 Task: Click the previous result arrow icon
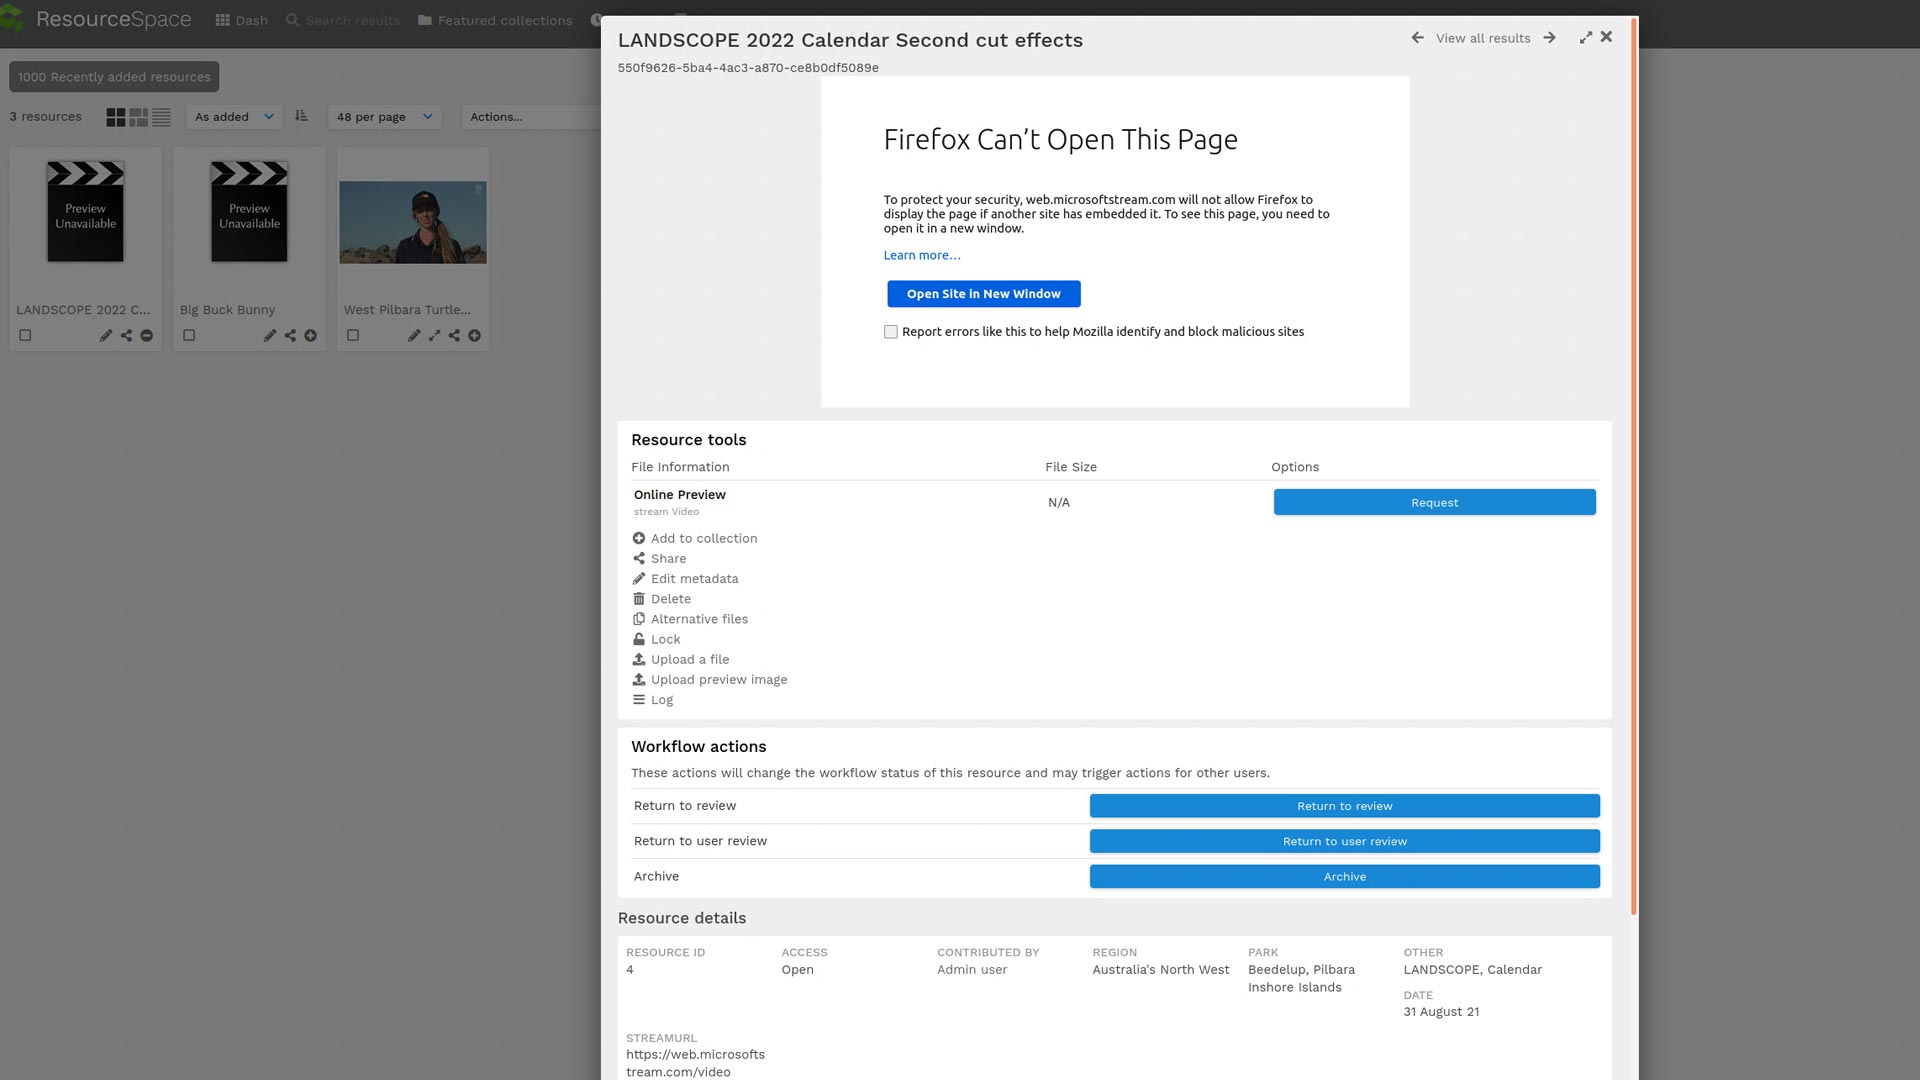point(1417,38)
